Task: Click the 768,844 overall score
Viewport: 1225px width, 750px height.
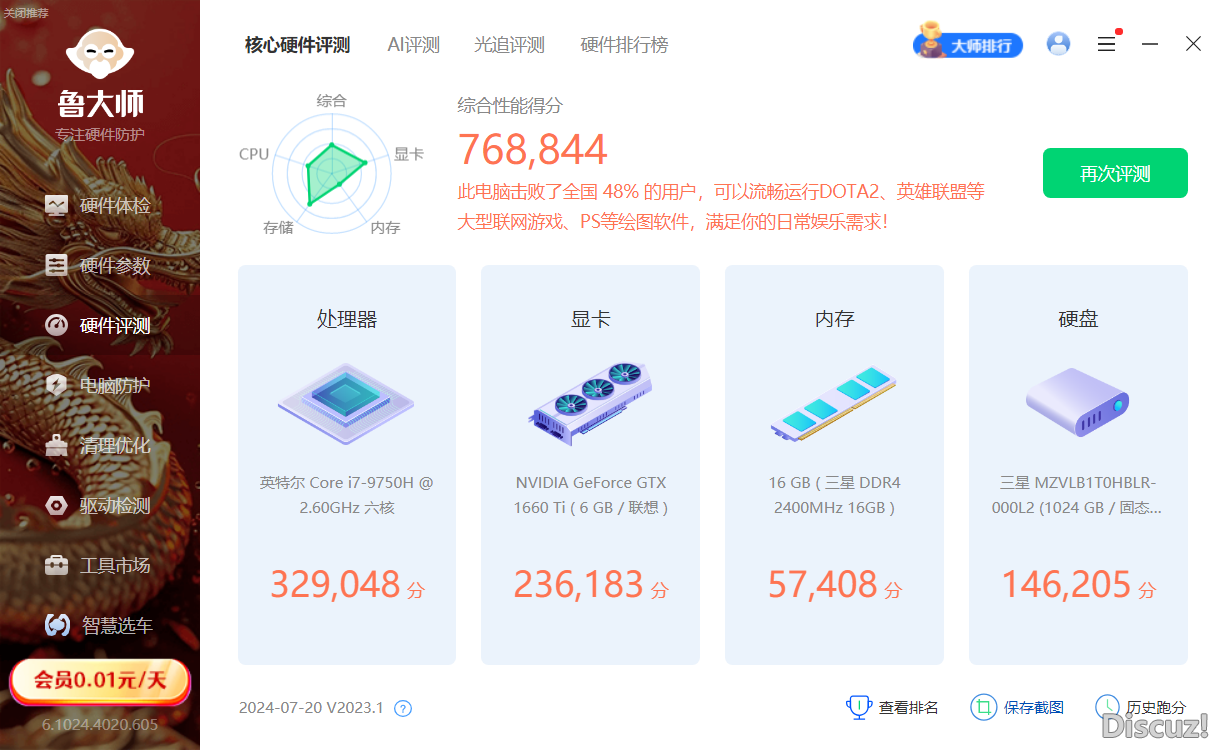Action: [x=533, y=150]
